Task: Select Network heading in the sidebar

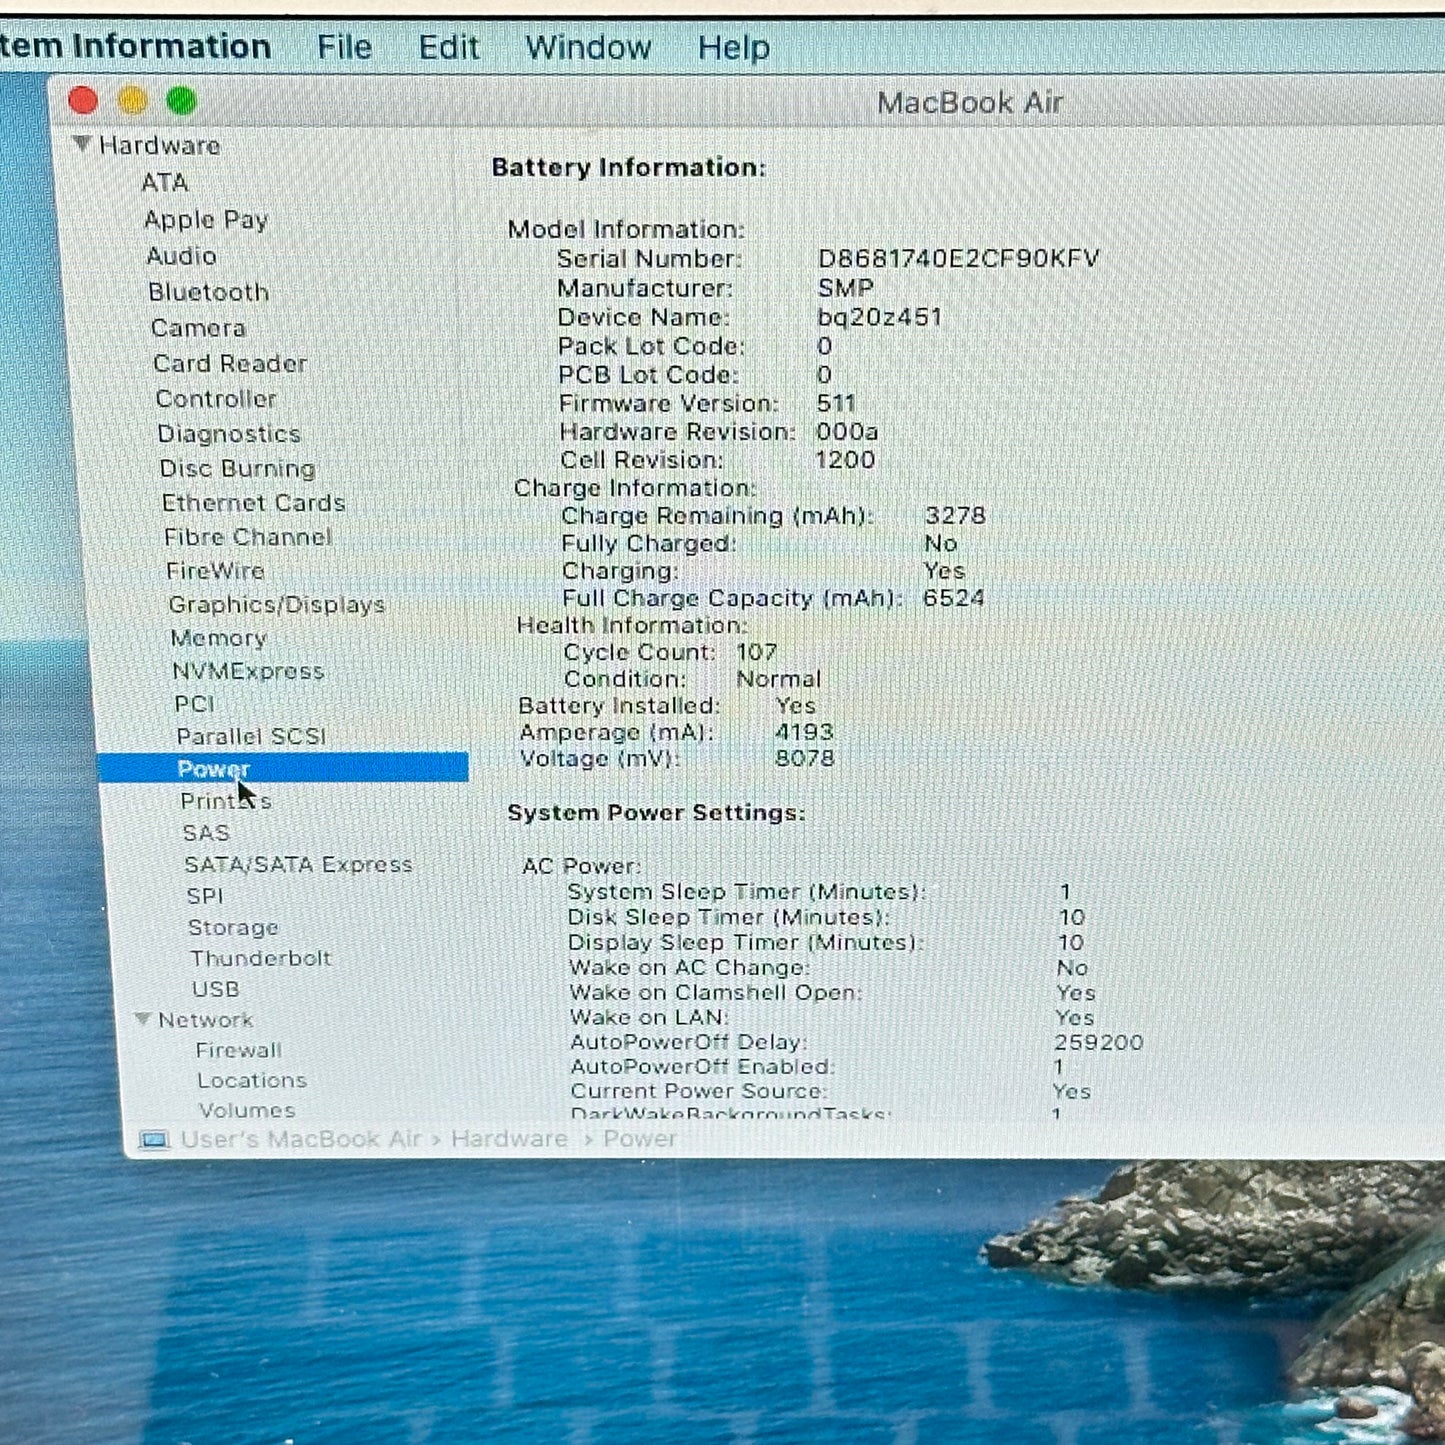Action: tap(205, 1020)
